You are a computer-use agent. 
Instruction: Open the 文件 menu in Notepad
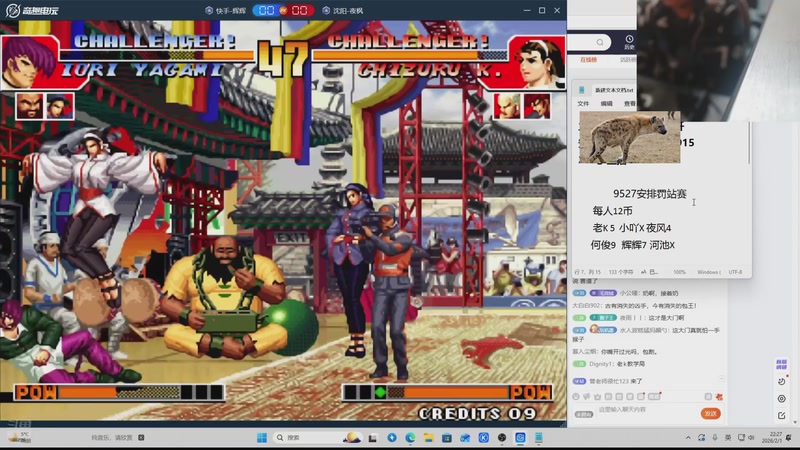coord(583,104)
